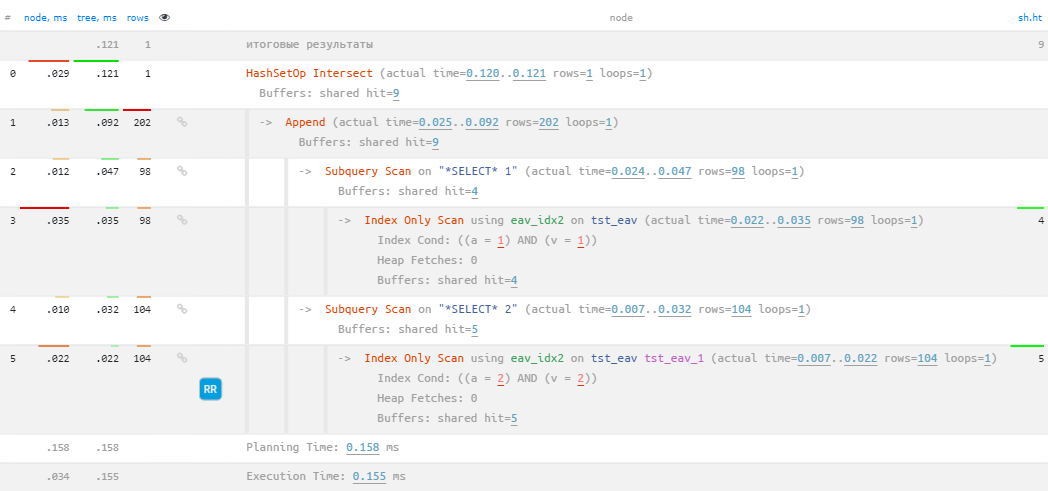Click the "итоговые результаты" summary row
This screenshot has height=491, width=1048.
point(310,45)
